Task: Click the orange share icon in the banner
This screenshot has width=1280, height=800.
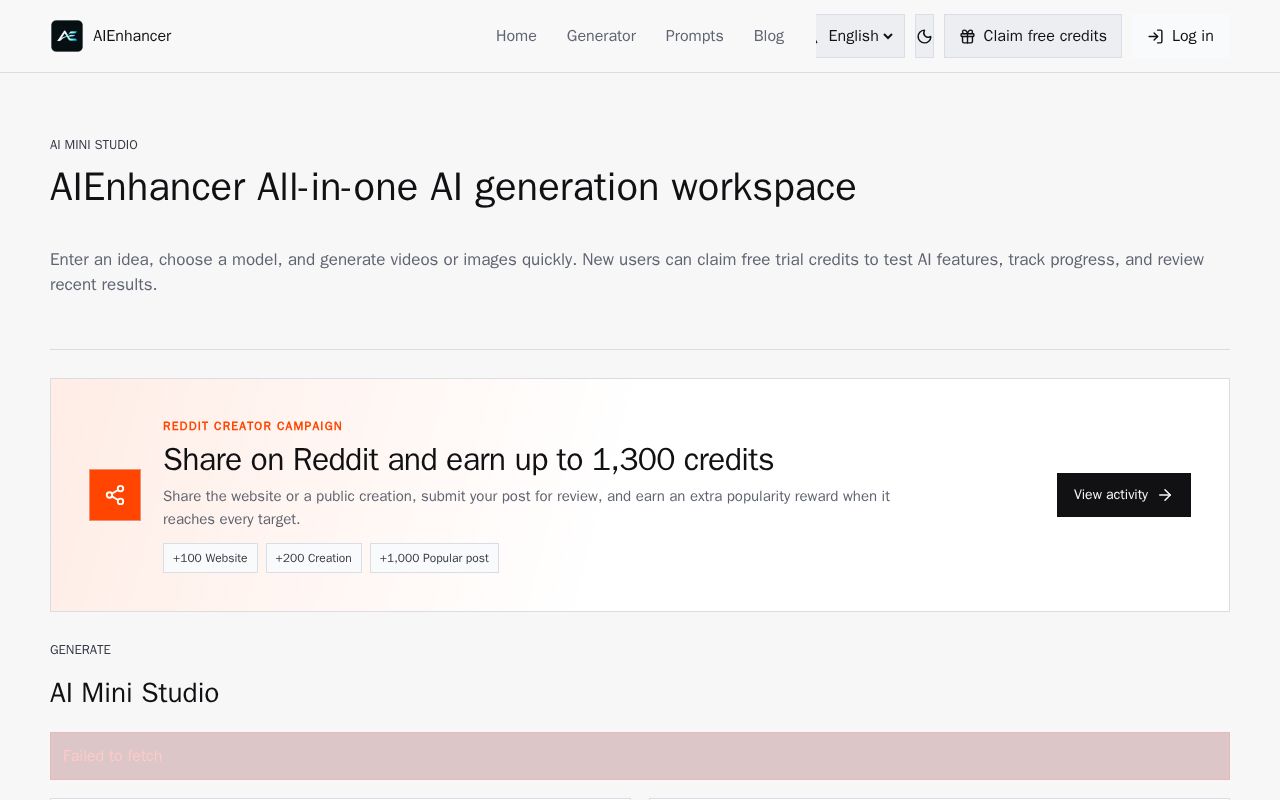Action: pos(115,495)
